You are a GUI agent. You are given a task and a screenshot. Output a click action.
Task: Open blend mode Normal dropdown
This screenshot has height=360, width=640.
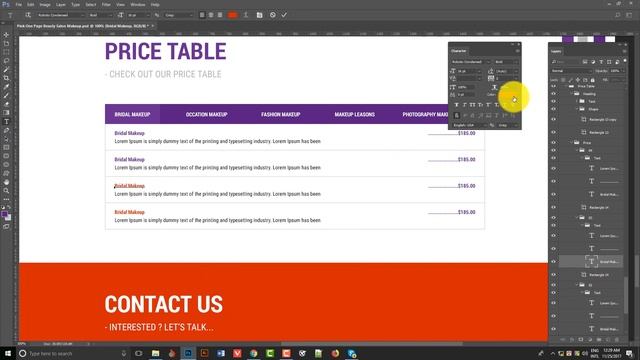point(571,71)
